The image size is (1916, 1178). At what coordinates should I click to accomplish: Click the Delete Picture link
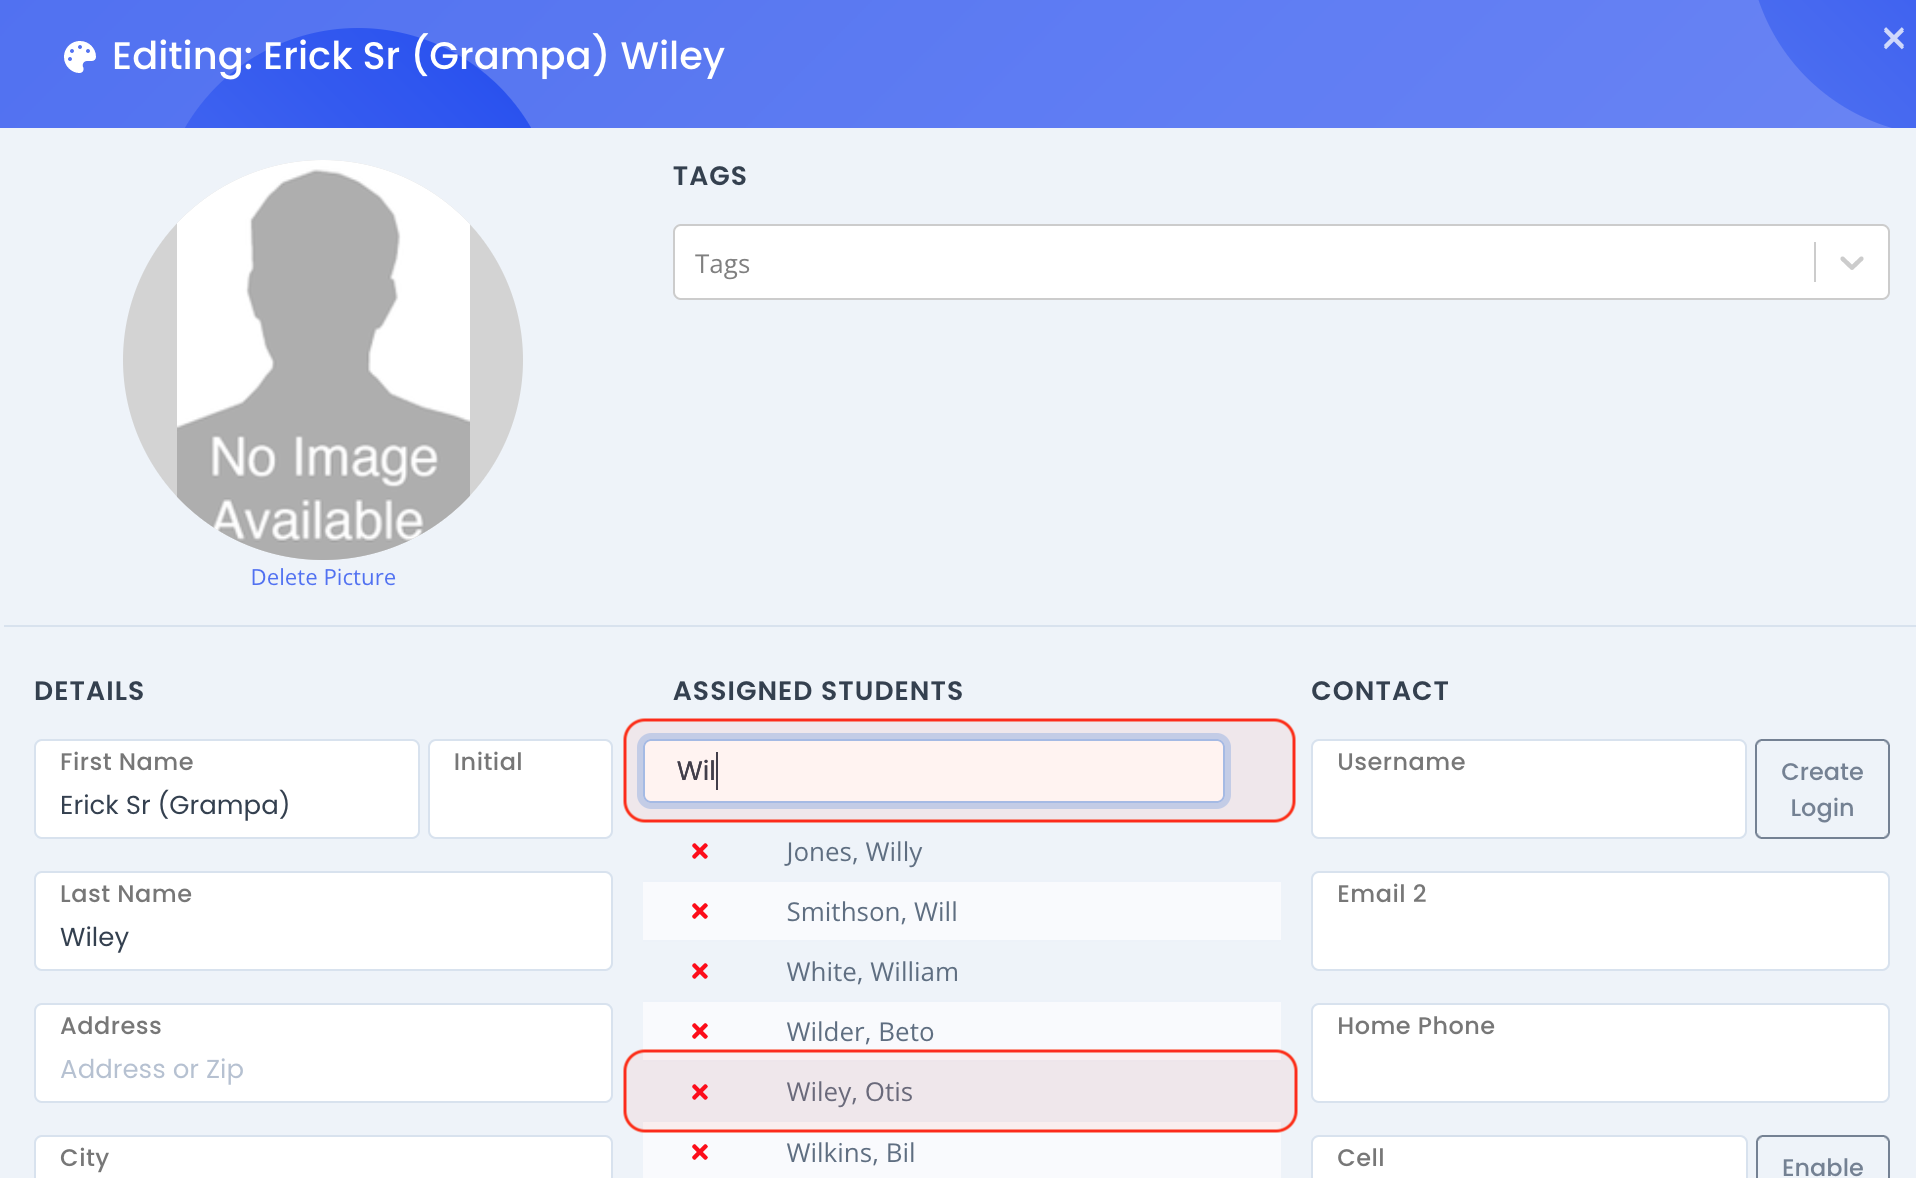click(x=323, y=577)
